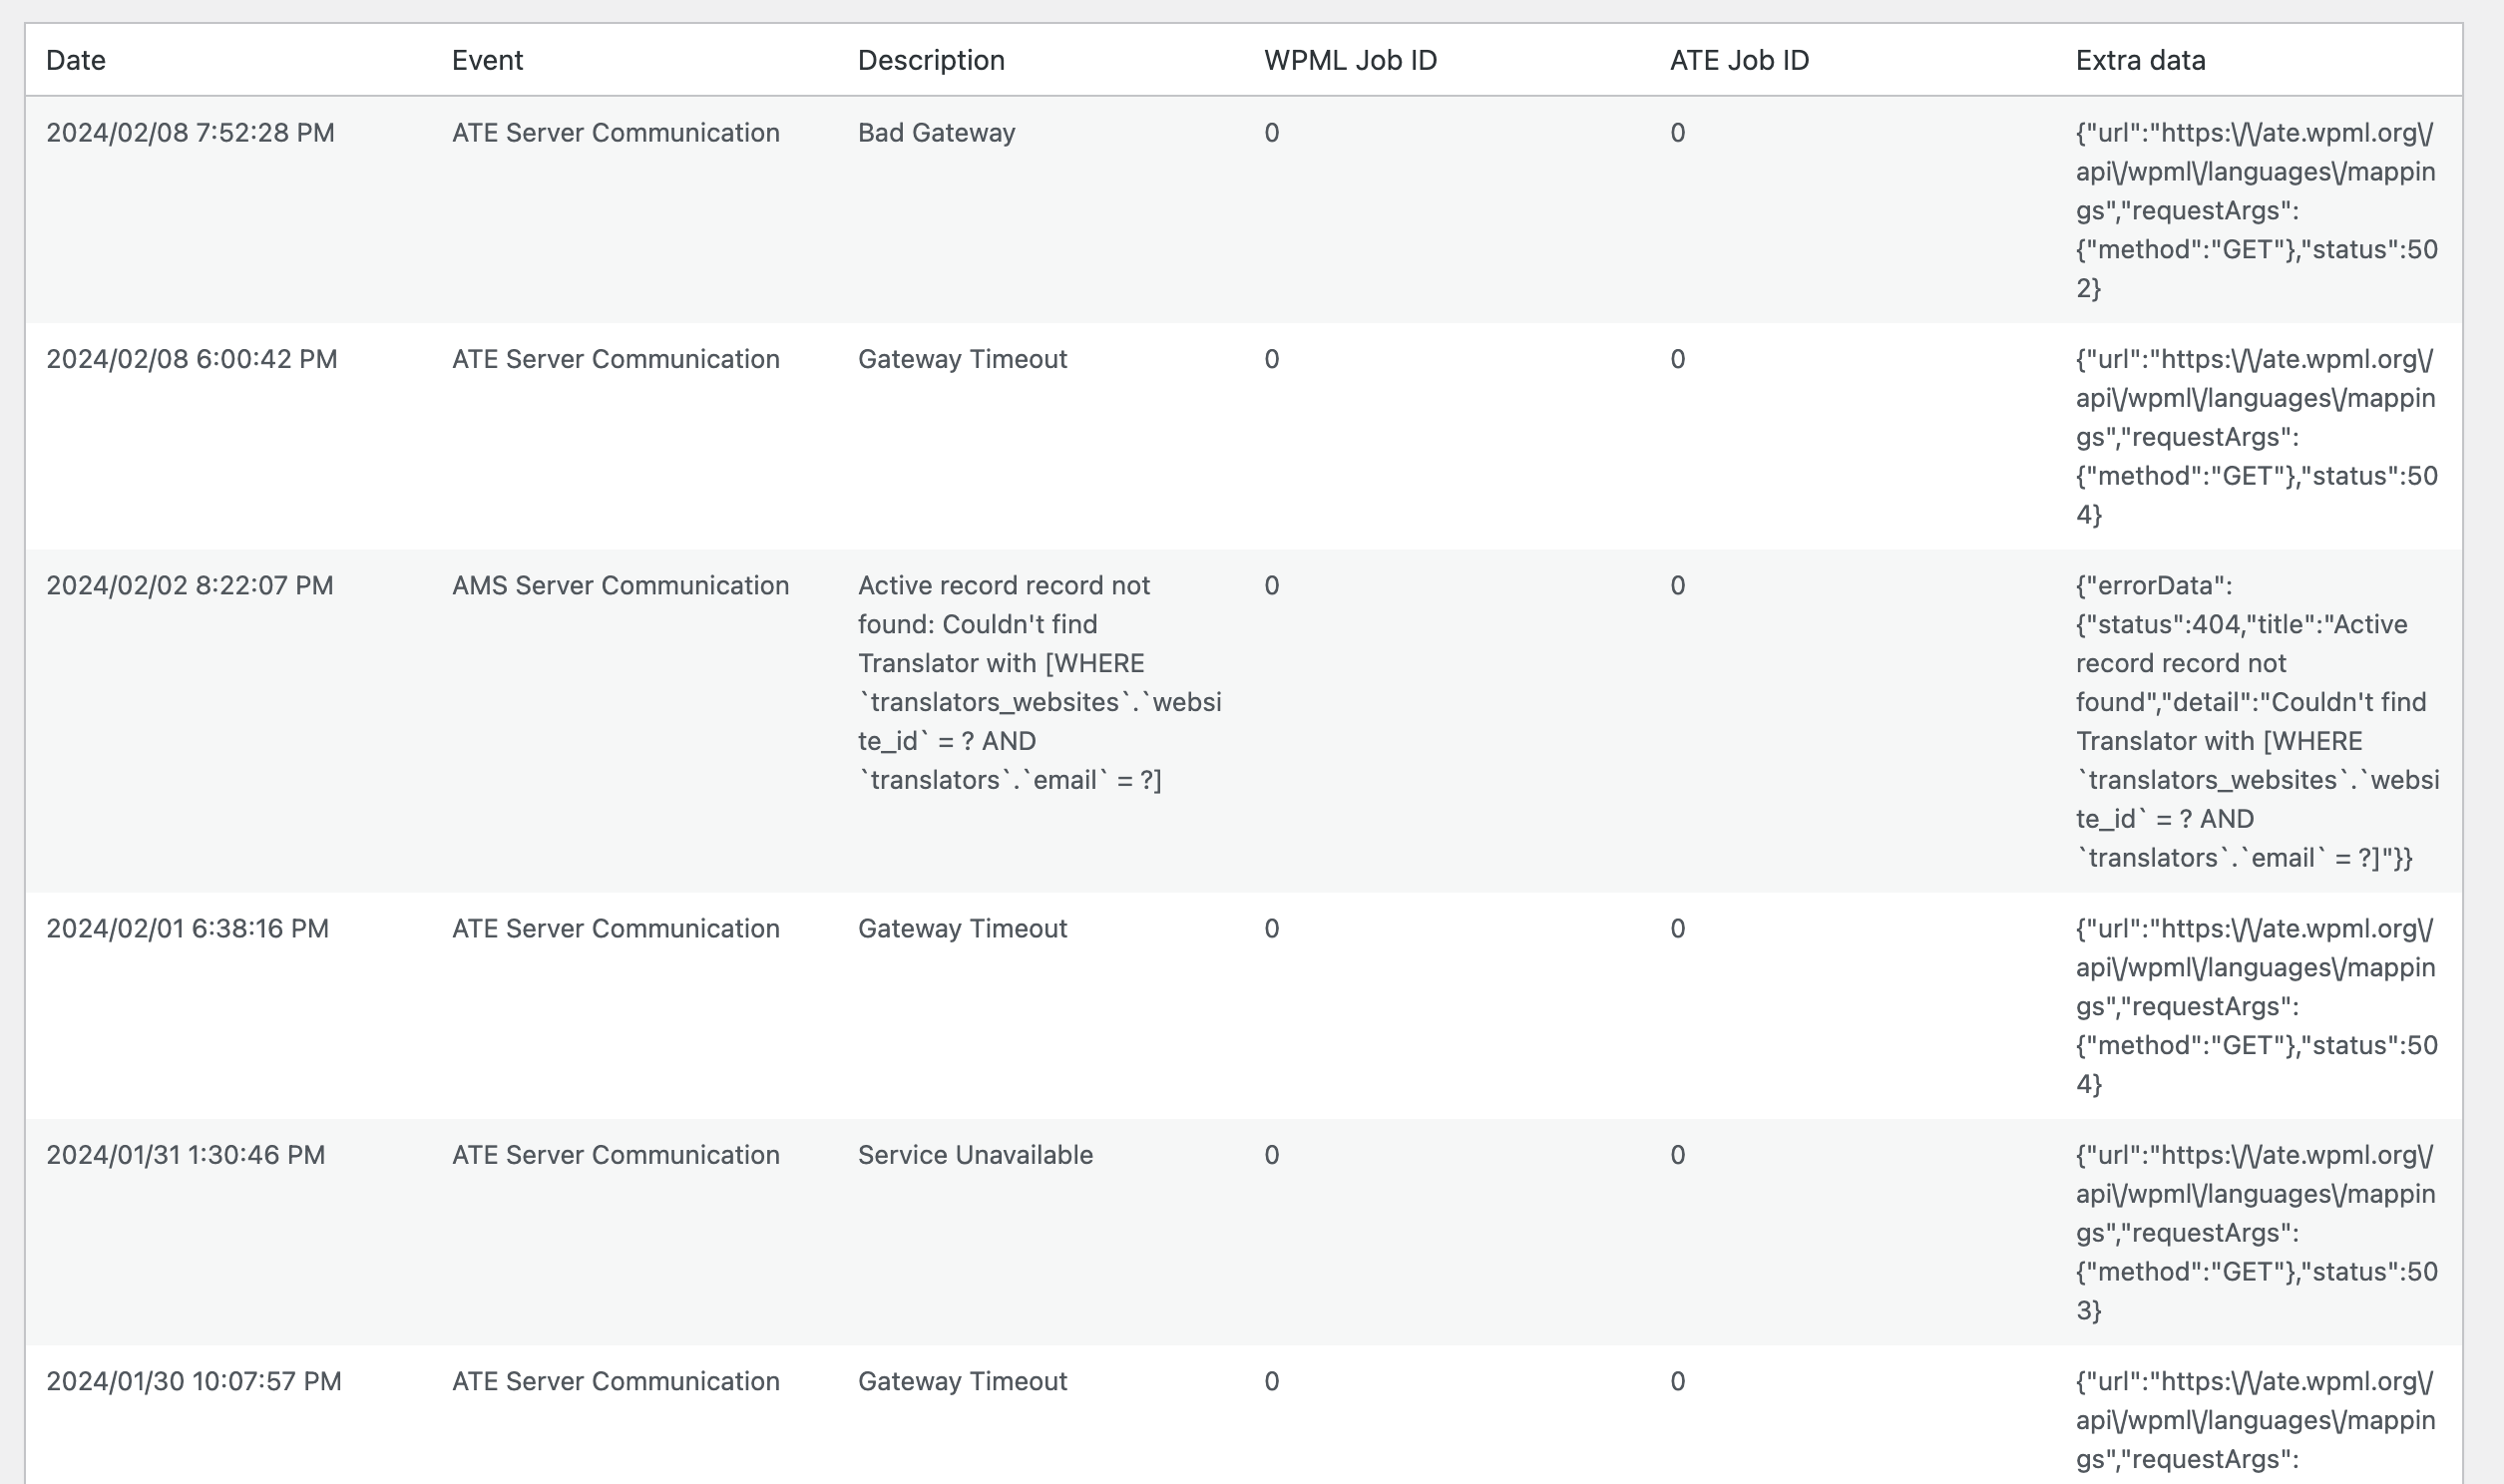The height and width of the screenshot is (1484, 2504).
Task: Click the Event column header
Action: [487, 60]
